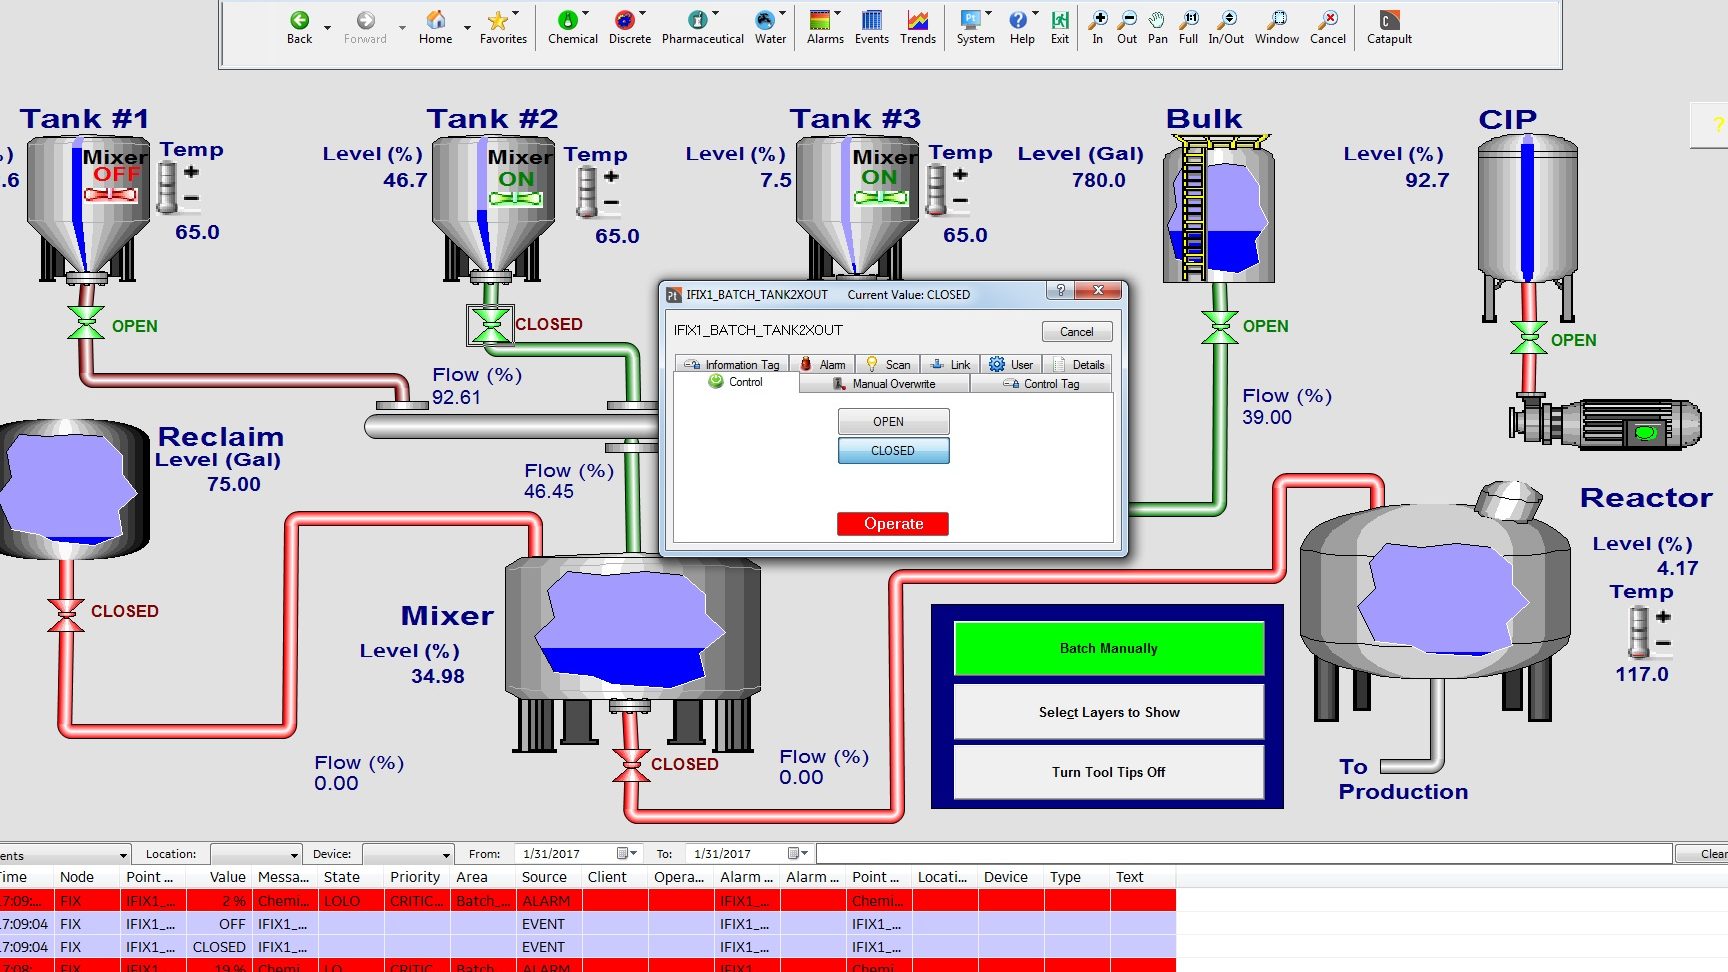Screen dimensions: 1728x972
Task: Open the Alarms view icon
Action: (x=821, y=21)
